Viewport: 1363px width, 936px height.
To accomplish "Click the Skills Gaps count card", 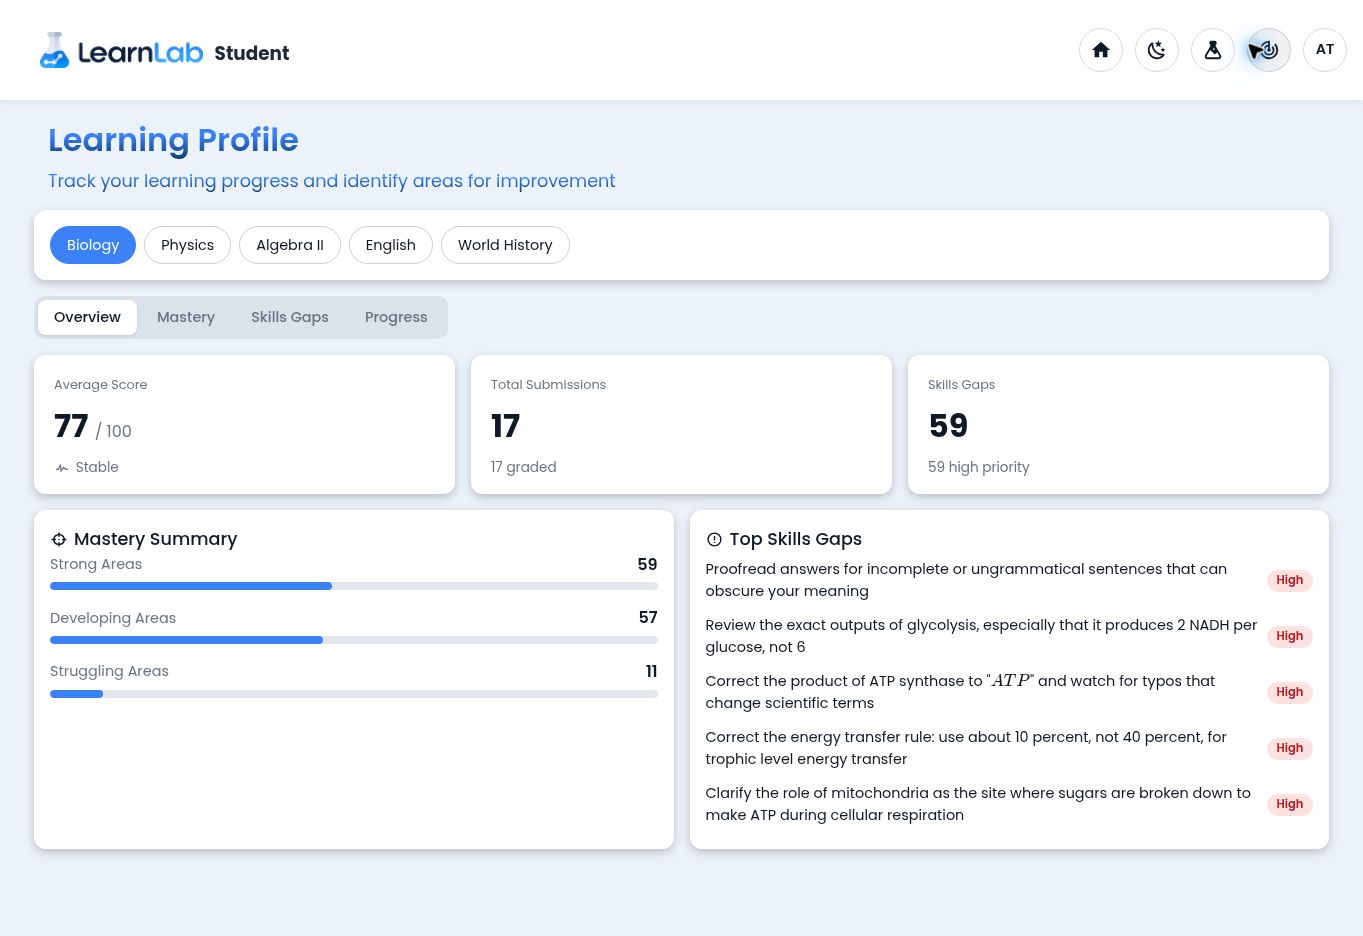I will coord(1118,425).
